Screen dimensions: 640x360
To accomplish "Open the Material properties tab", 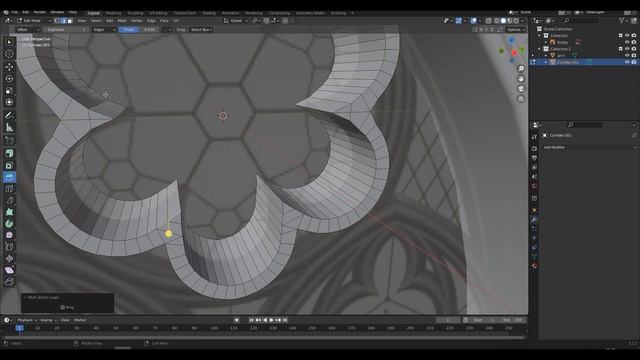I will (534, 266).
